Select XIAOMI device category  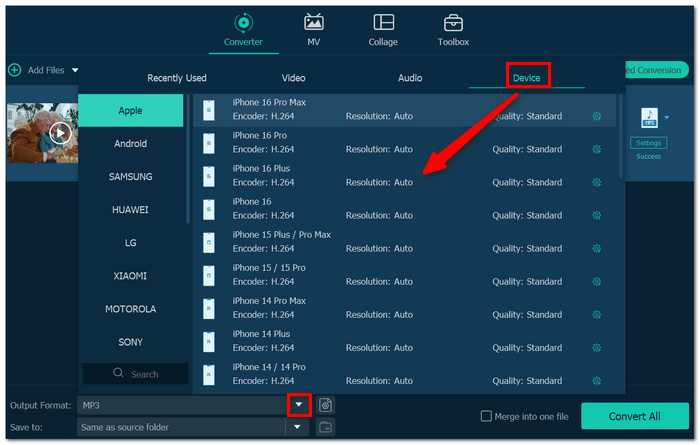tap(130, 276)
